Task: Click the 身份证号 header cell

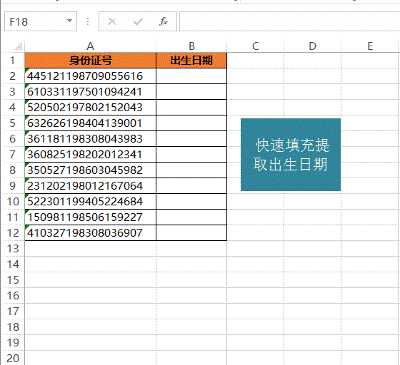Action: click(x=90, y=60)
